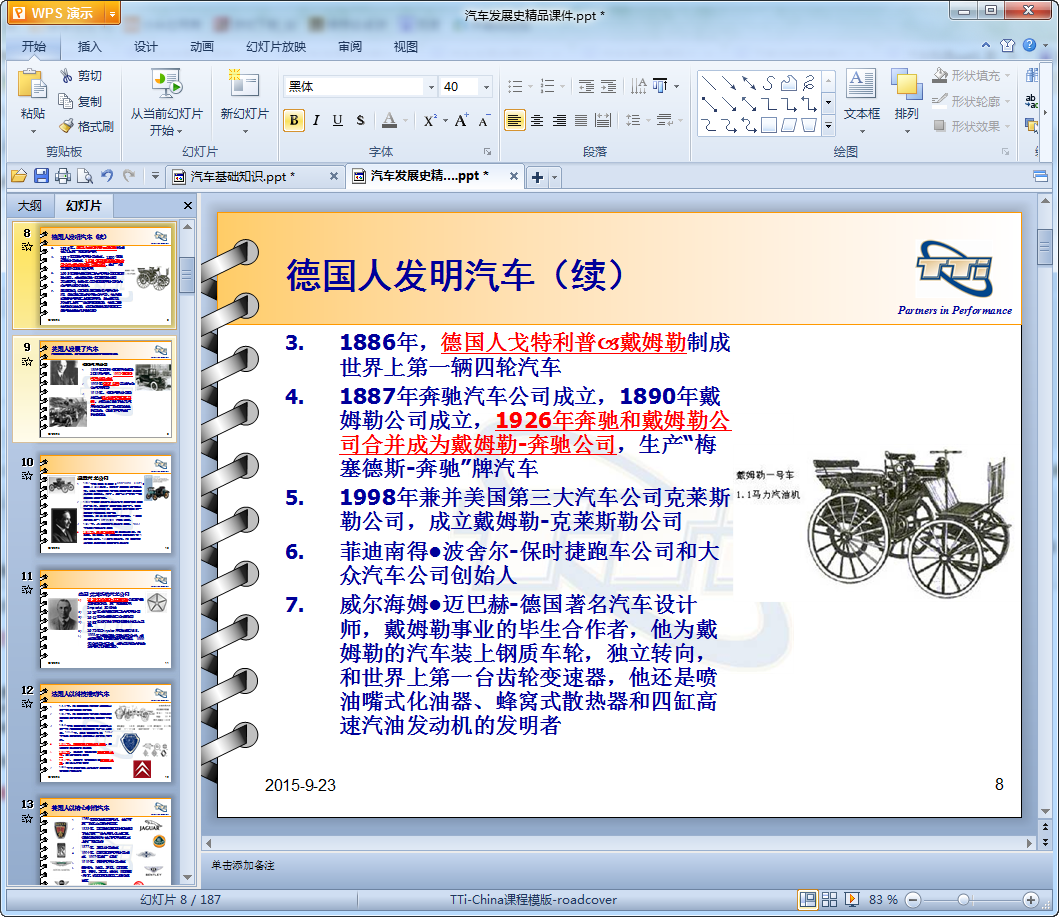This screenshot has width=1059, height=917.
Task: Start slideshow from status bar play icon
Action: coord(851,899)
